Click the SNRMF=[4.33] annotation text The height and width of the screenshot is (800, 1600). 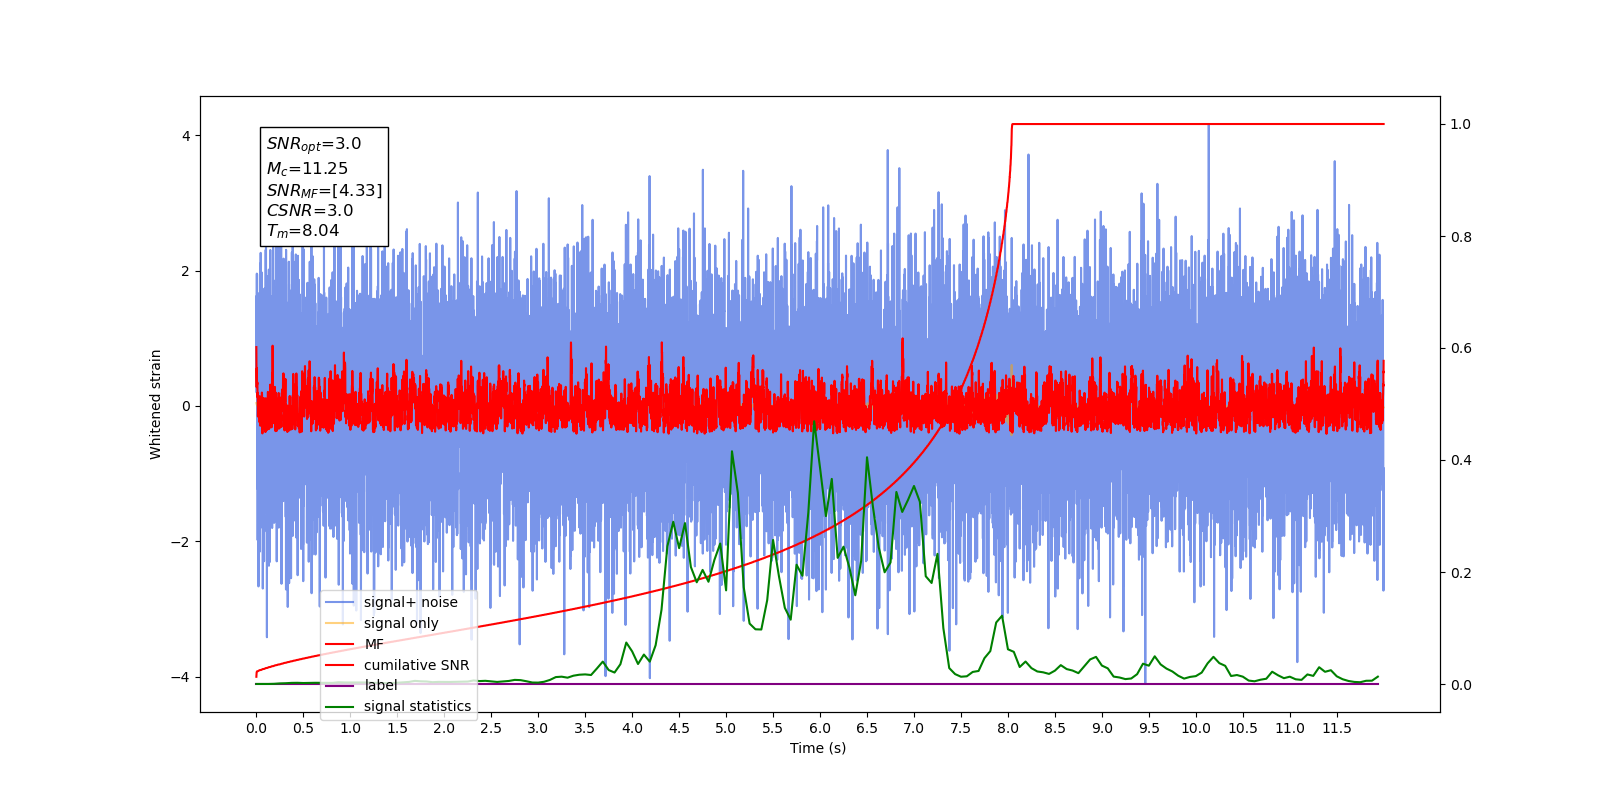click(324, 190)
